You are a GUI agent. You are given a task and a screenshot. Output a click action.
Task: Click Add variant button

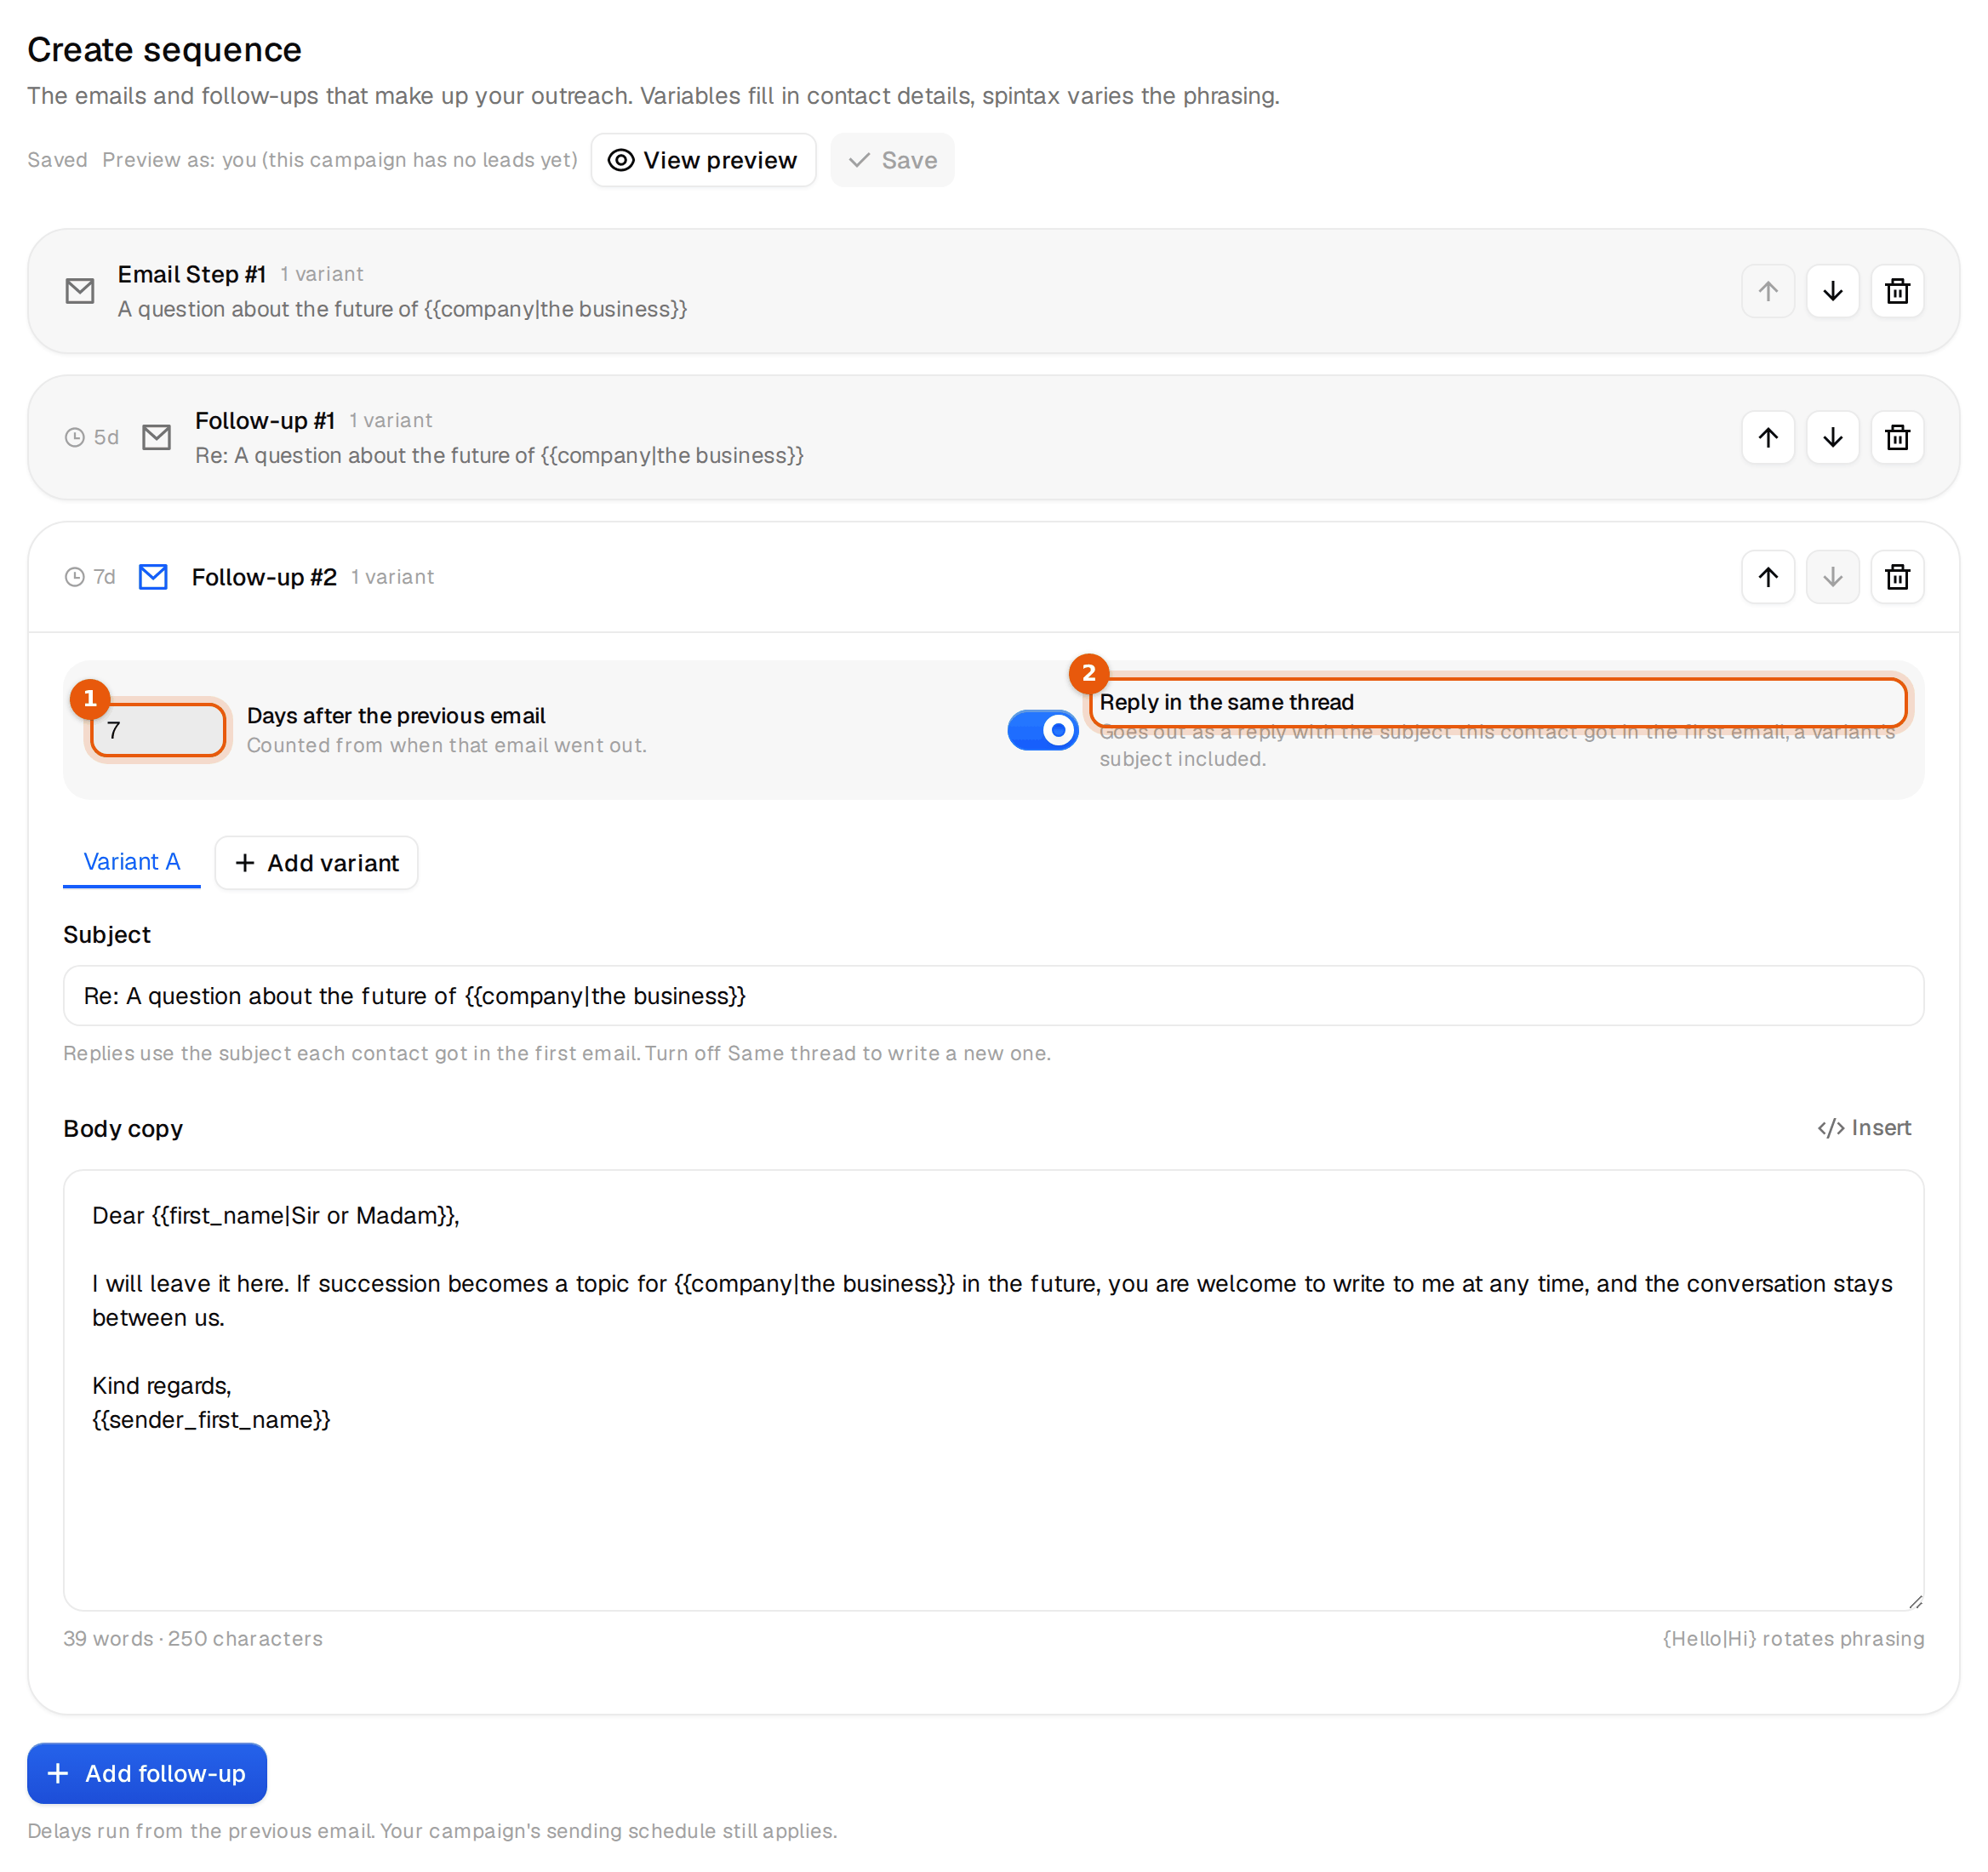pos(316,863)
